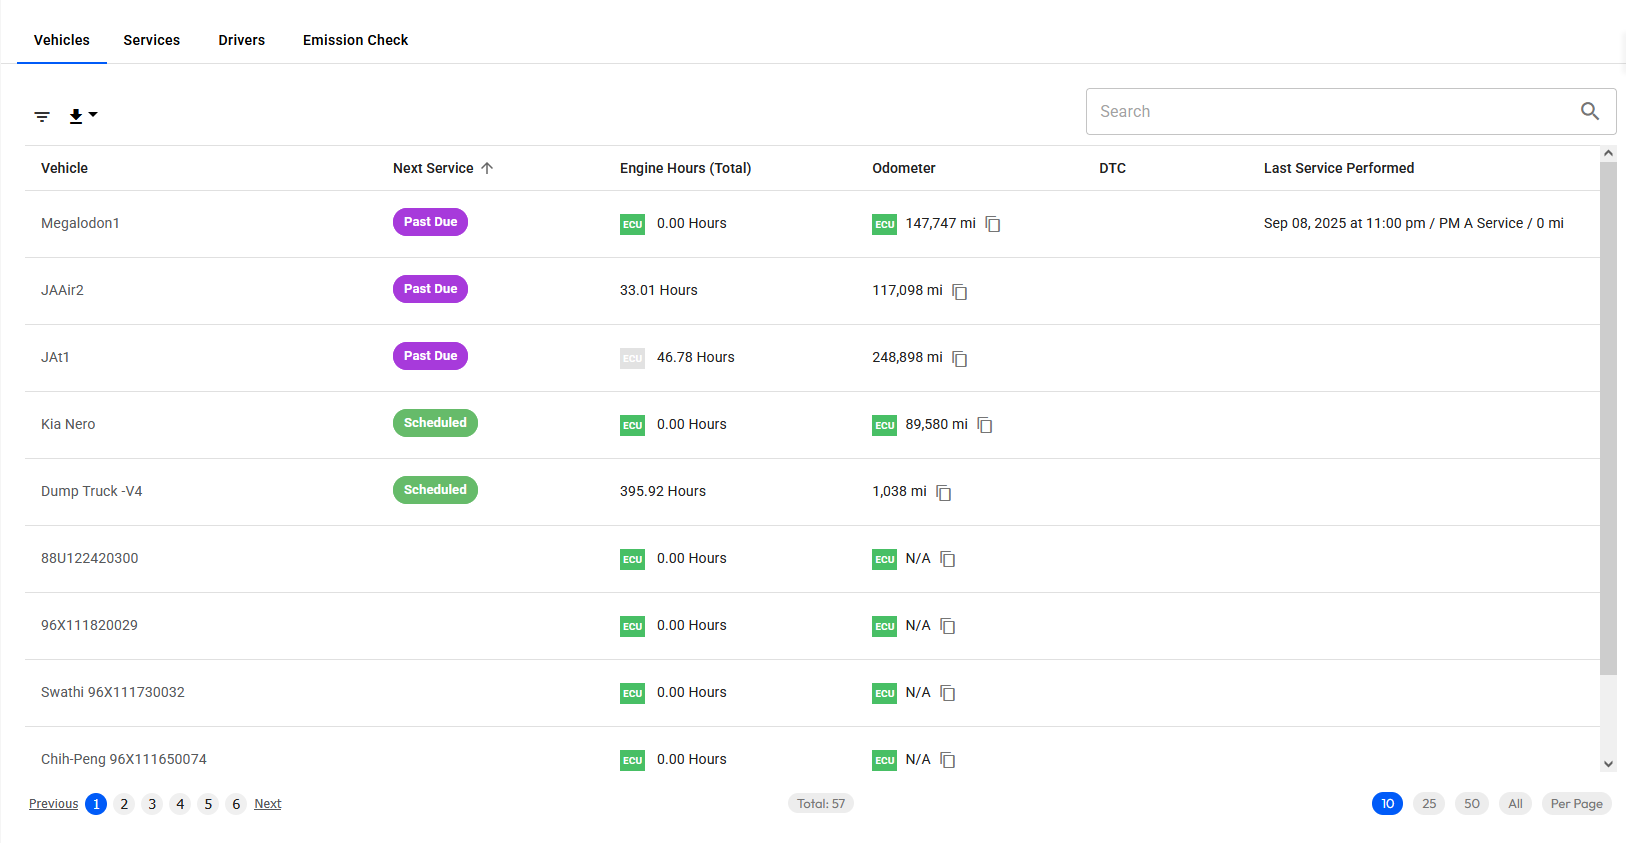Open the JAAir2 vehicle row

(x=812, y=291)
